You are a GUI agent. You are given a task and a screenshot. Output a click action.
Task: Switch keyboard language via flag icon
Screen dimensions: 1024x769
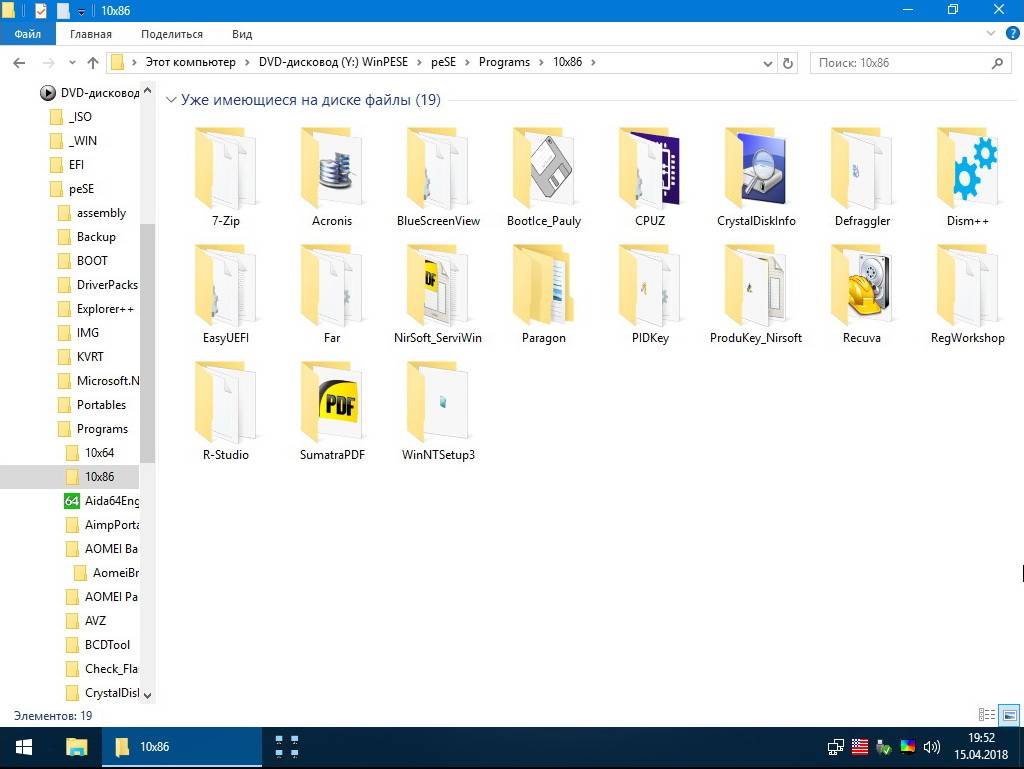coord(859,747)
